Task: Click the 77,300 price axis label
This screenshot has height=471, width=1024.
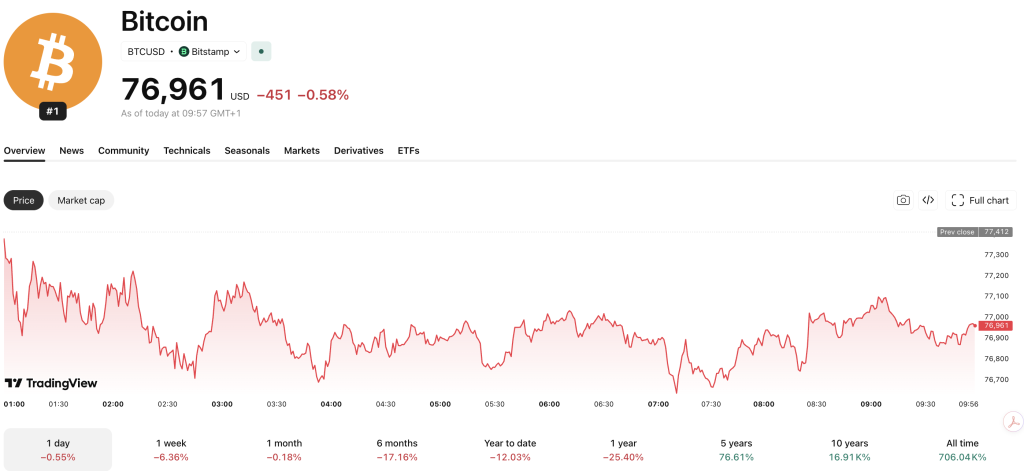Action: (x=997, y=254)
